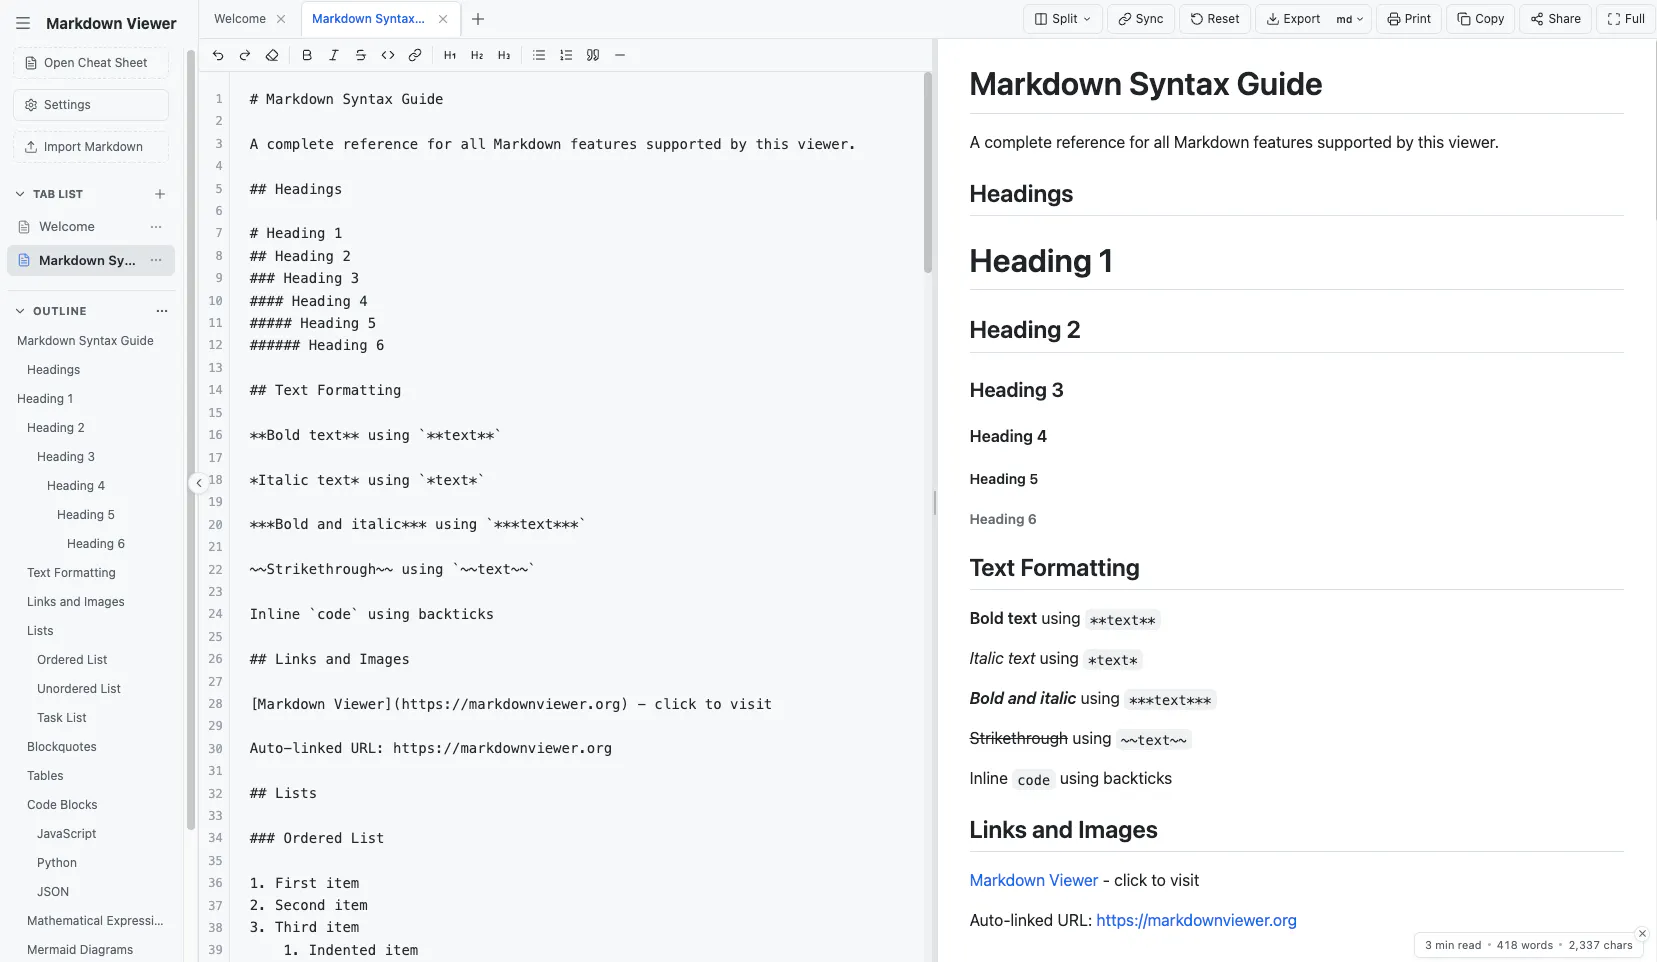The width and height of the screenshot is (1657, 962).
Task: Jump to JavaScript in outline
Action: 67,834
